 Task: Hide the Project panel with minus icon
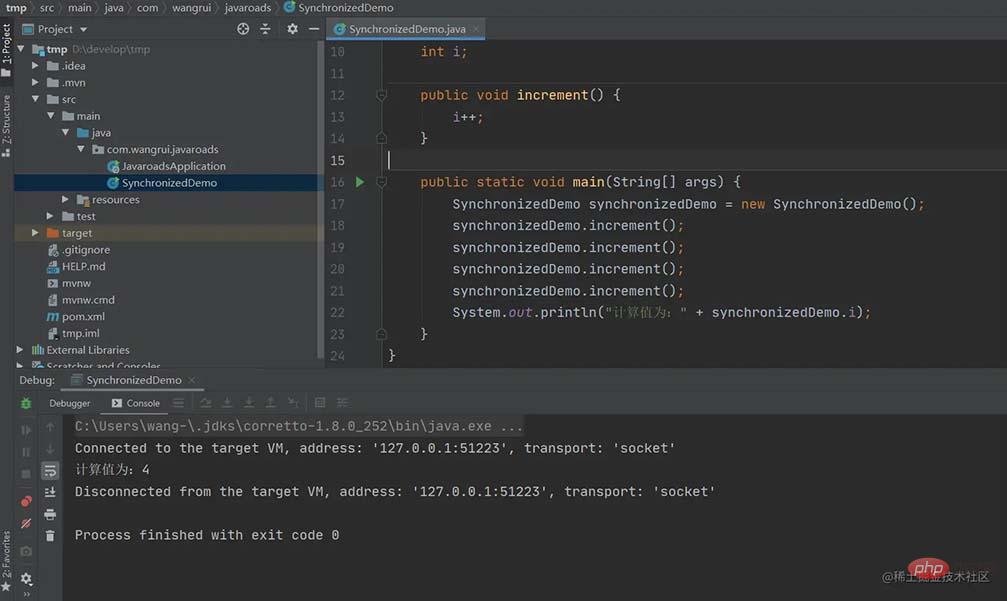pos(313,29)
